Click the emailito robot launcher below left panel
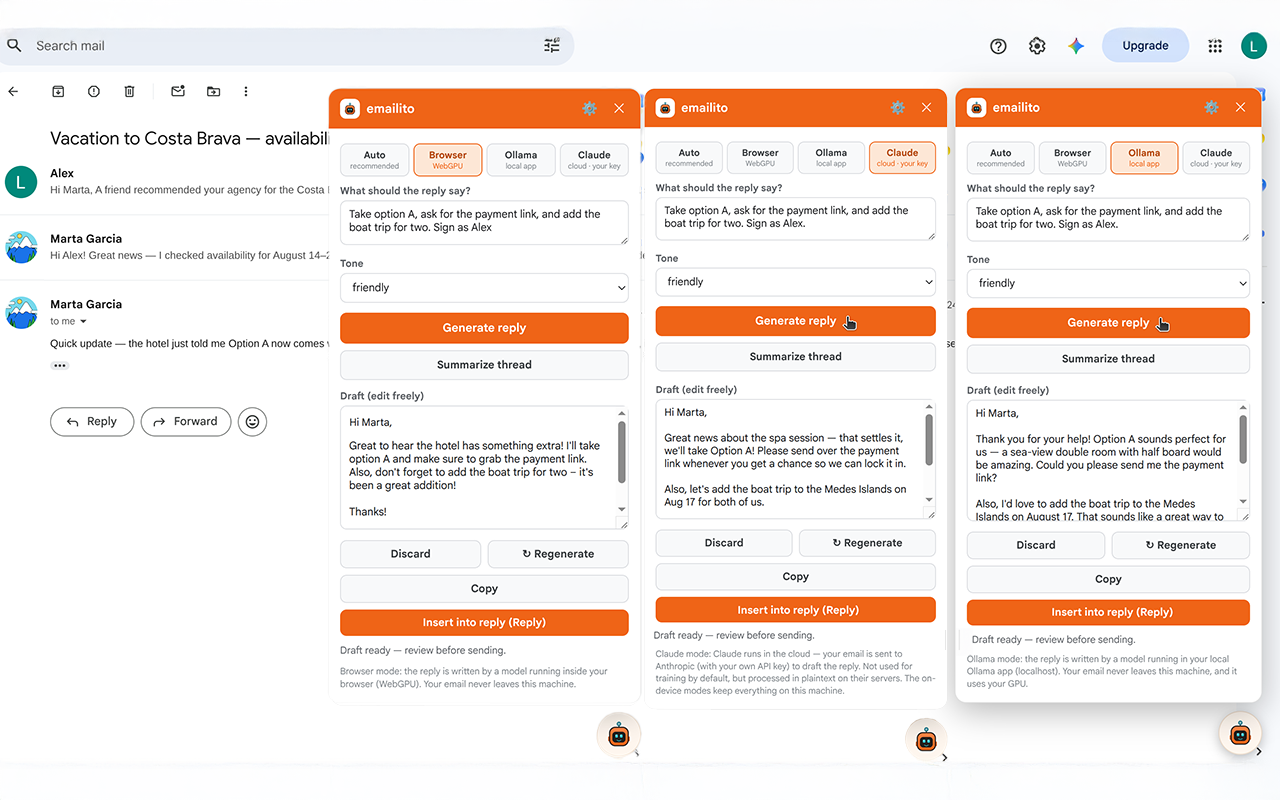The height and width of the screenshot is (800, 1280). [618, 735]
